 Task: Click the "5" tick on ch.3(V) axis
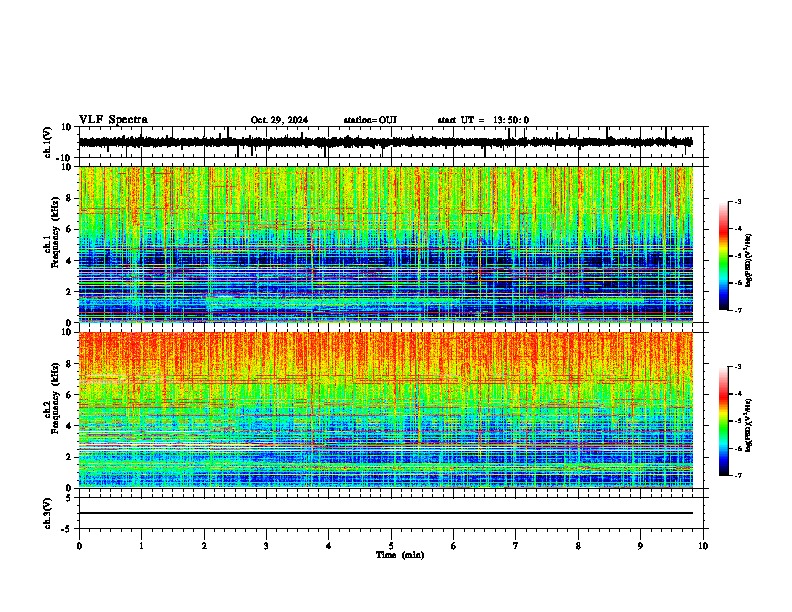[69, 497]
